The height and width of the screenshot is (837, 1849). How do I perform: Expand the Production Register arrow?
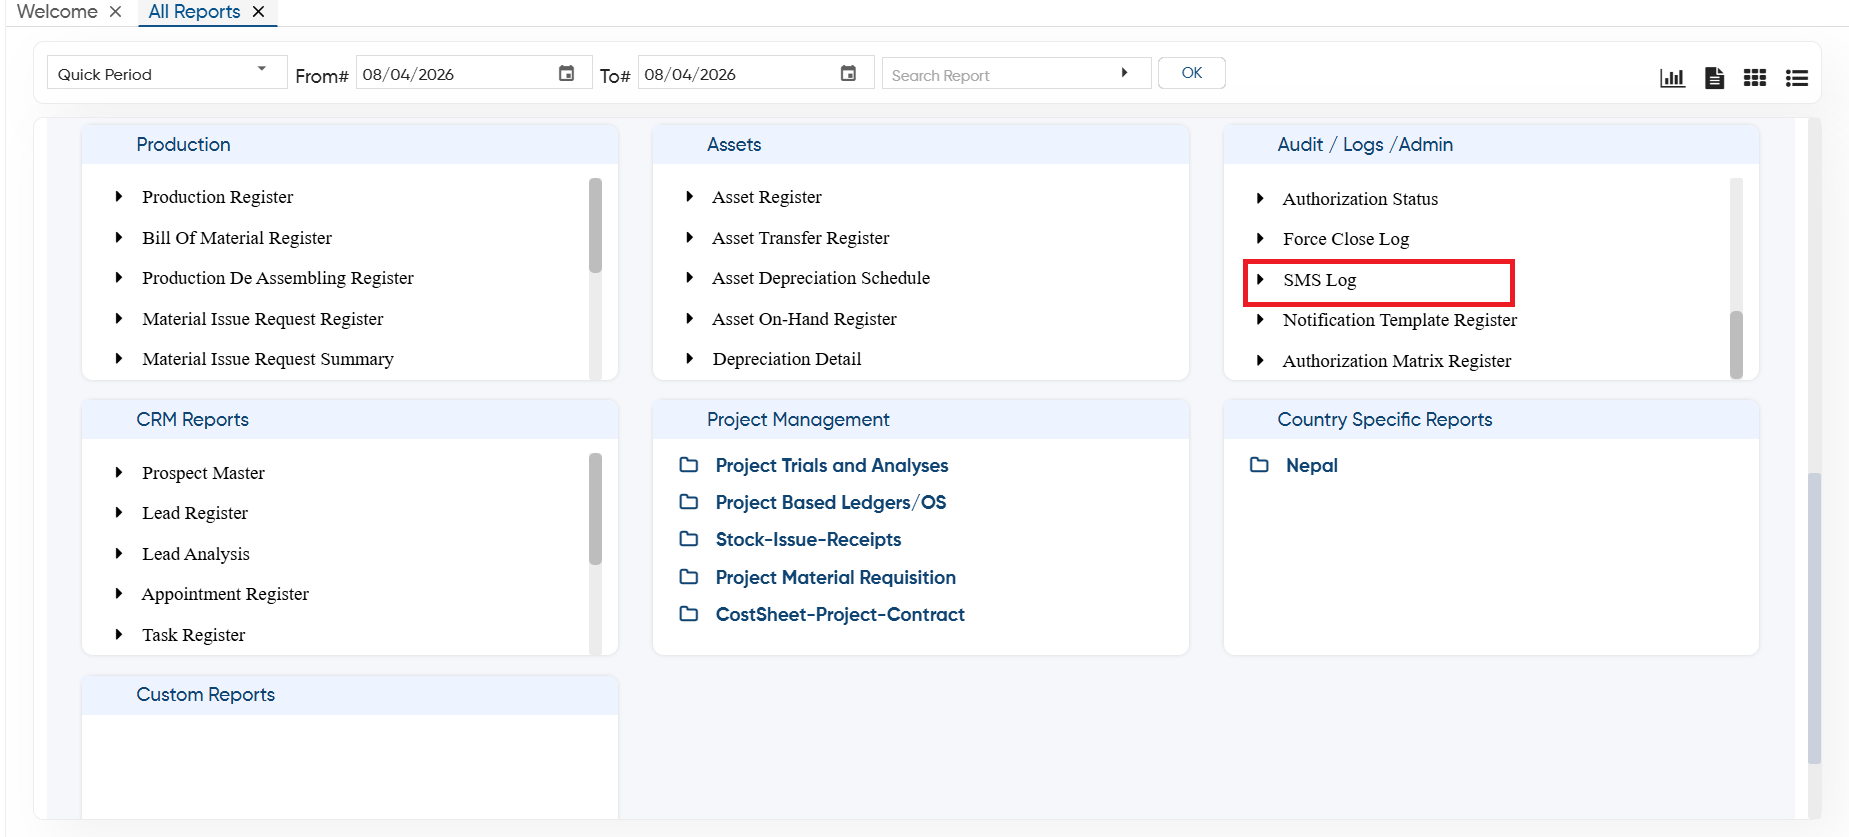[119, 197]
